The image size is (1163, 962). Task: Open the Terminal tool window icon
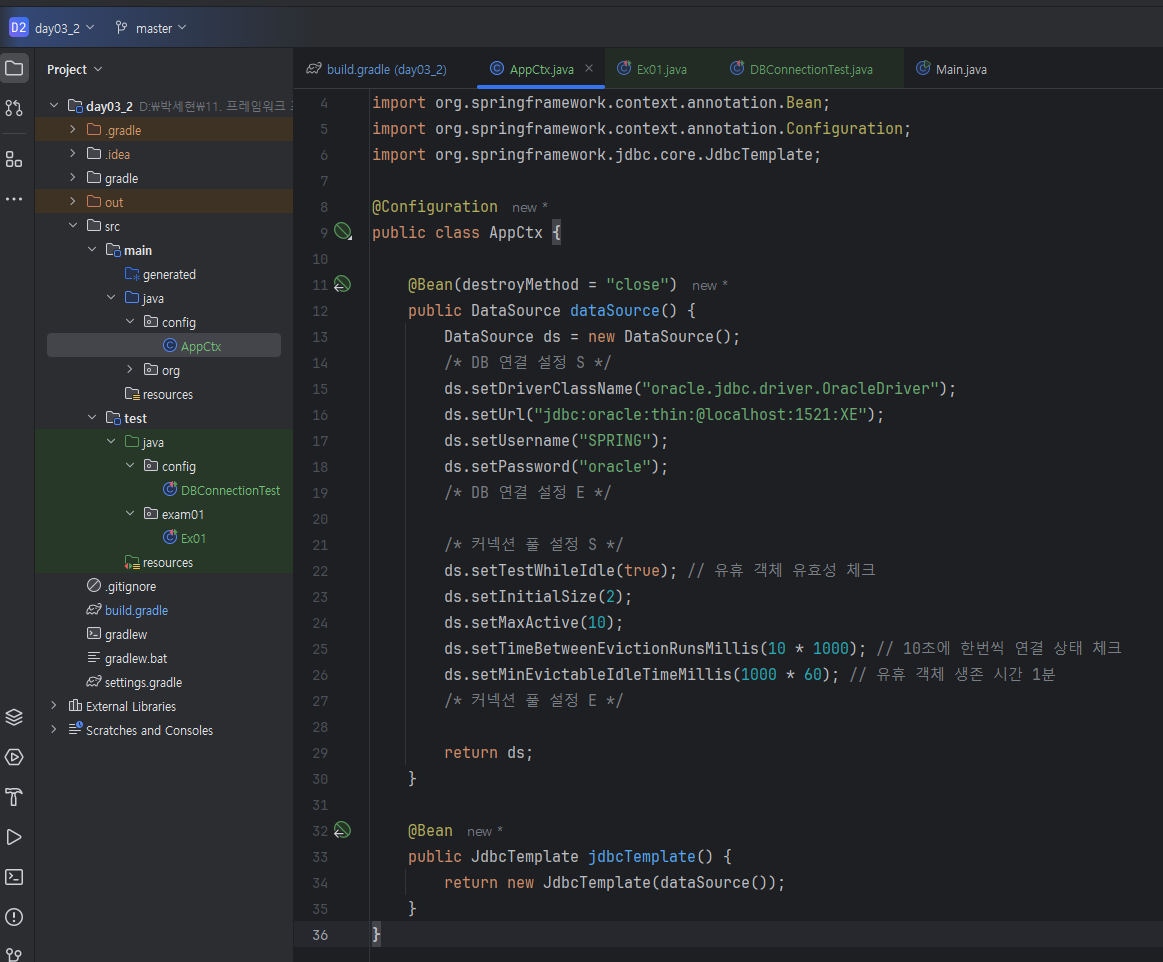[14, 877]
